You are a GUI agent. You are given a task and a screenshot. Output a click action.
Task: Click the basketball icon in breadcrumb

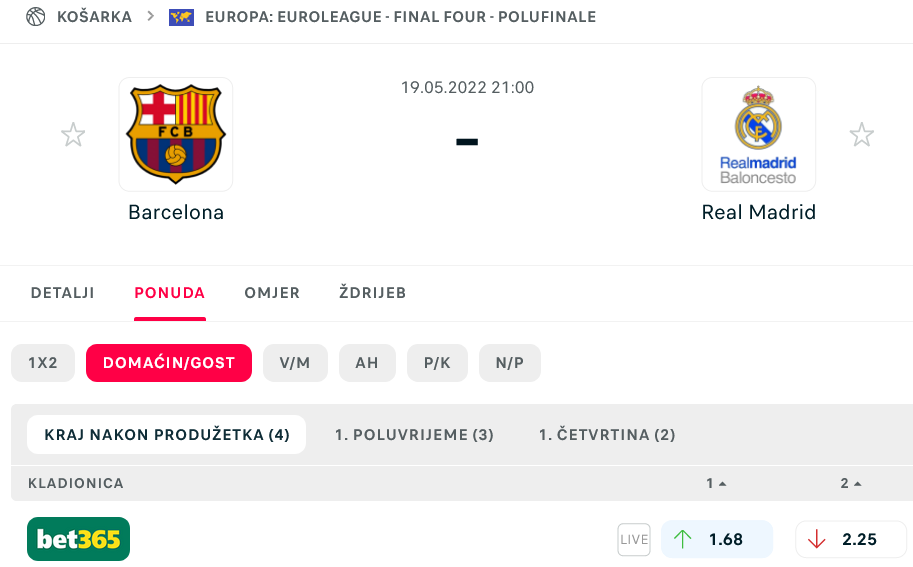(36, 17)
